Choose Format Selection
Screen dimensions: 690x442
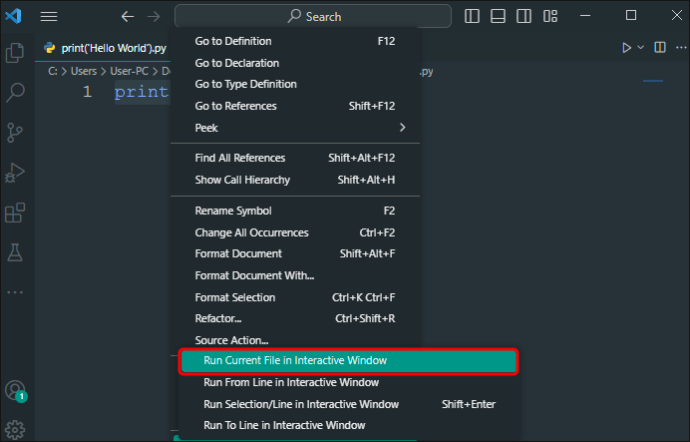coord(295,297)
